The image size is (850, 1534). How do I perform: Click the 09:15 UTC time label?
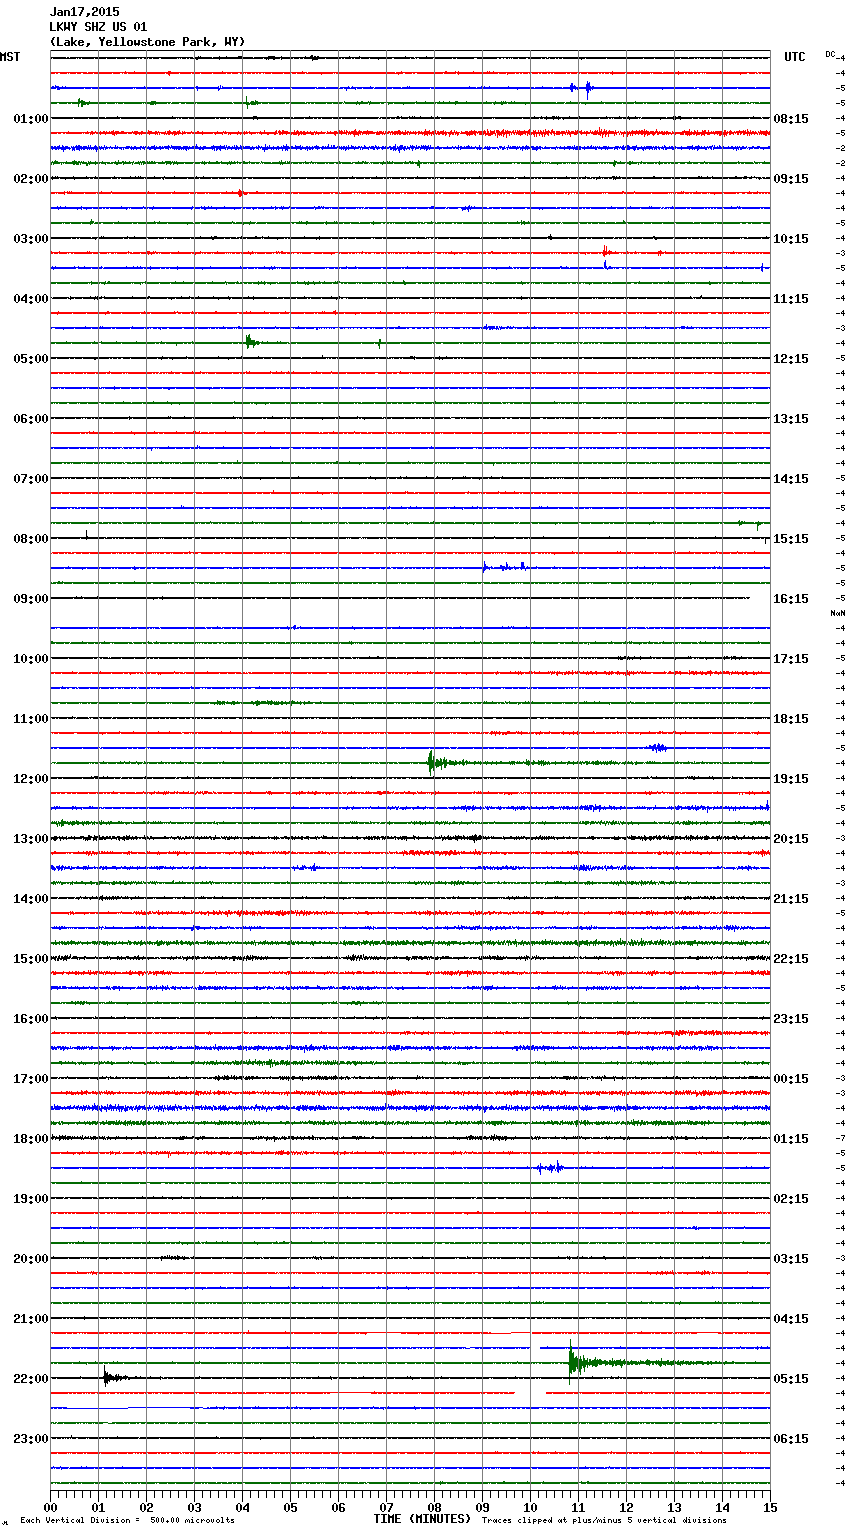pyautogui.click(x=791, y=178)
